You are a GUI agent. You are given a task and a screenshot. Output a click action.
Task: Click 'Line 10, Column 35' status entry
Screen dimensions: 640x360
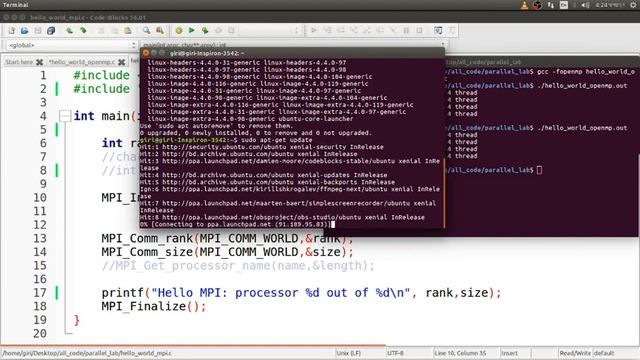point(460,353)
